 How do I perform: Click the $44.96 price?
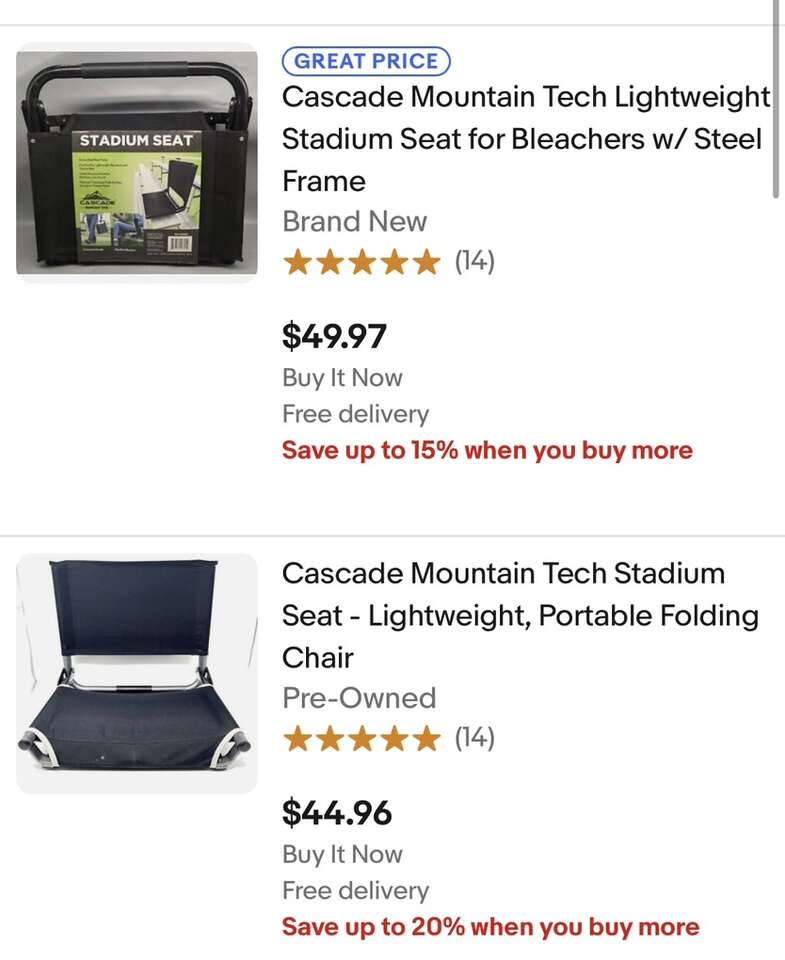click(x=337, y=813)
